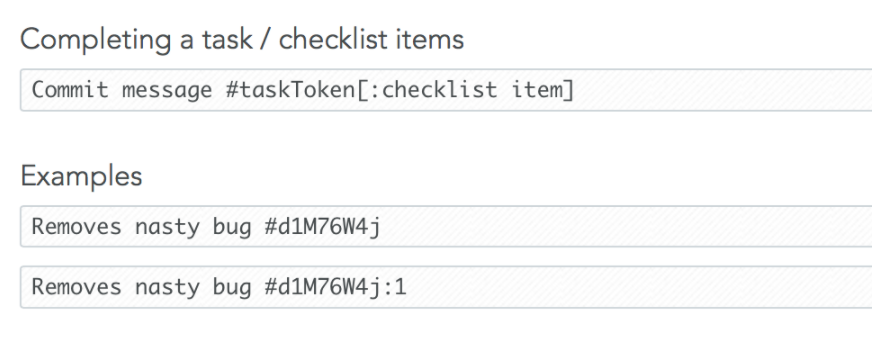This screenshot has width=872, height=362.
Task: Click the word 'nasty' in the first example
Action: (x=167, y=227)
